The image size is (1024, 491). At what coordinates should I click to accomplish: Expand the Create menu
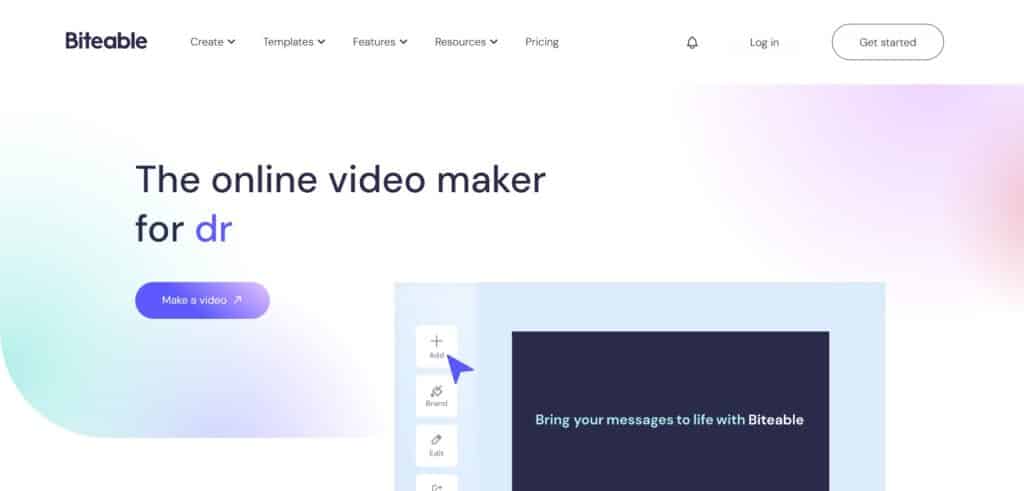point(212,42)
